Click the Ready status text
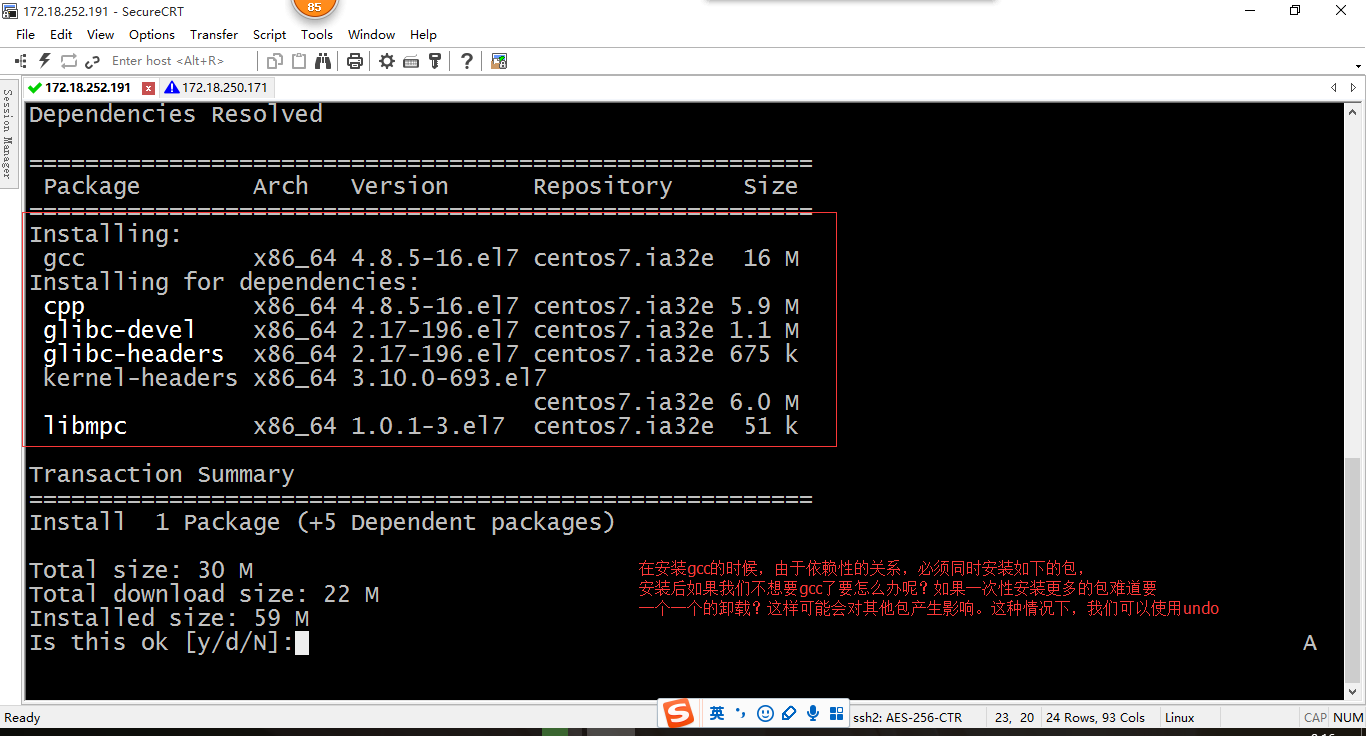Image resolution: width=1366 pixels, height=736 pixels. click(22, 717)
